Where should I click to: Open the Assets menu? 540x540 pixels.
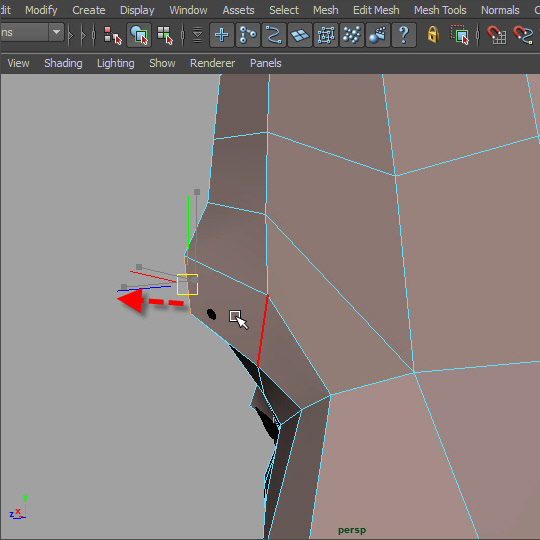(238, 10)
